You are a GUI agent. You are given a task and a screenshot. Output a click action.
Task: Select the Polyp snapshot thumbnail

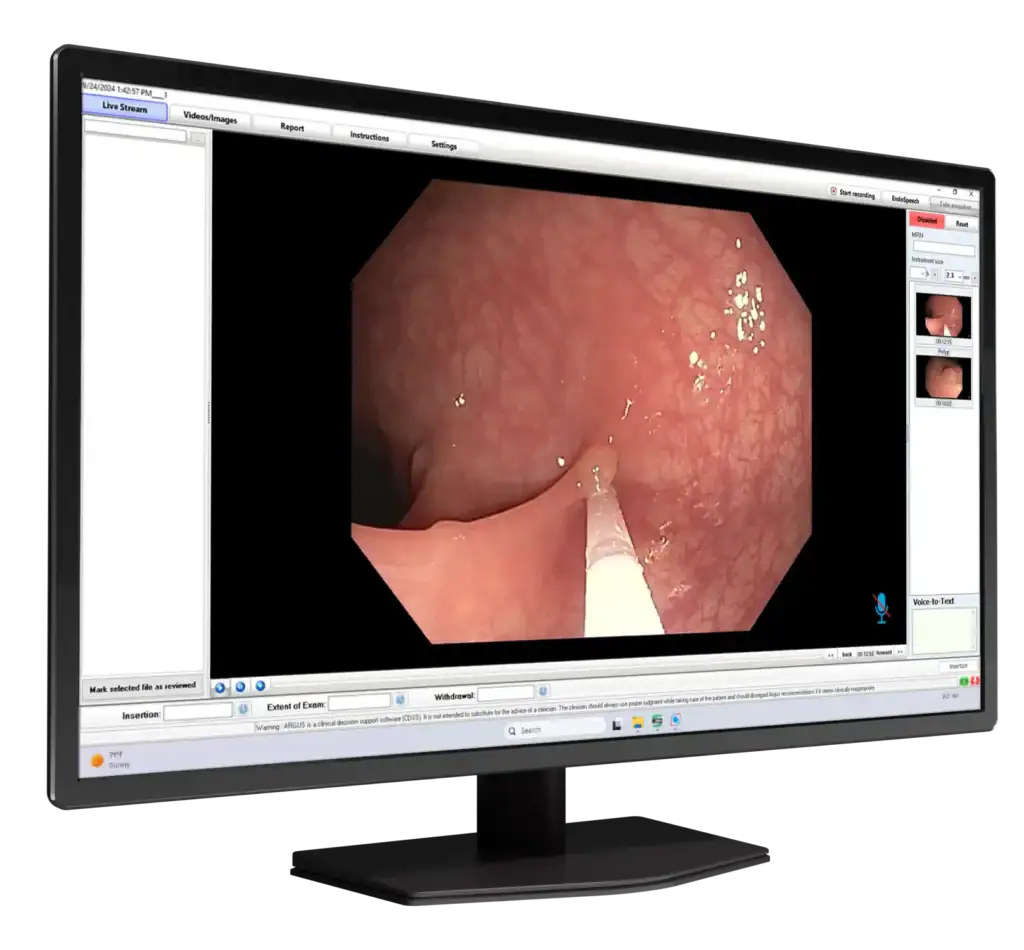click(x=943, y=378)
